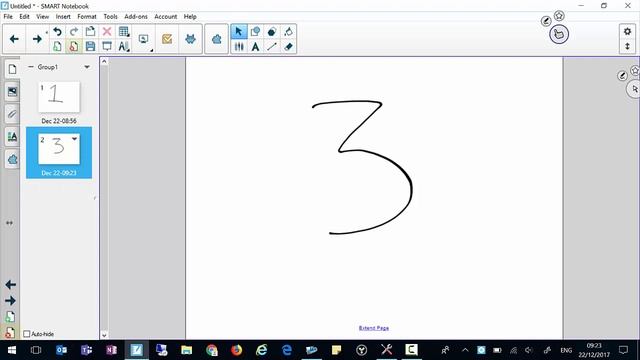The height and width of the screenshot is (360, 640).
Task: Open the View menu
Action: [42, 17]
